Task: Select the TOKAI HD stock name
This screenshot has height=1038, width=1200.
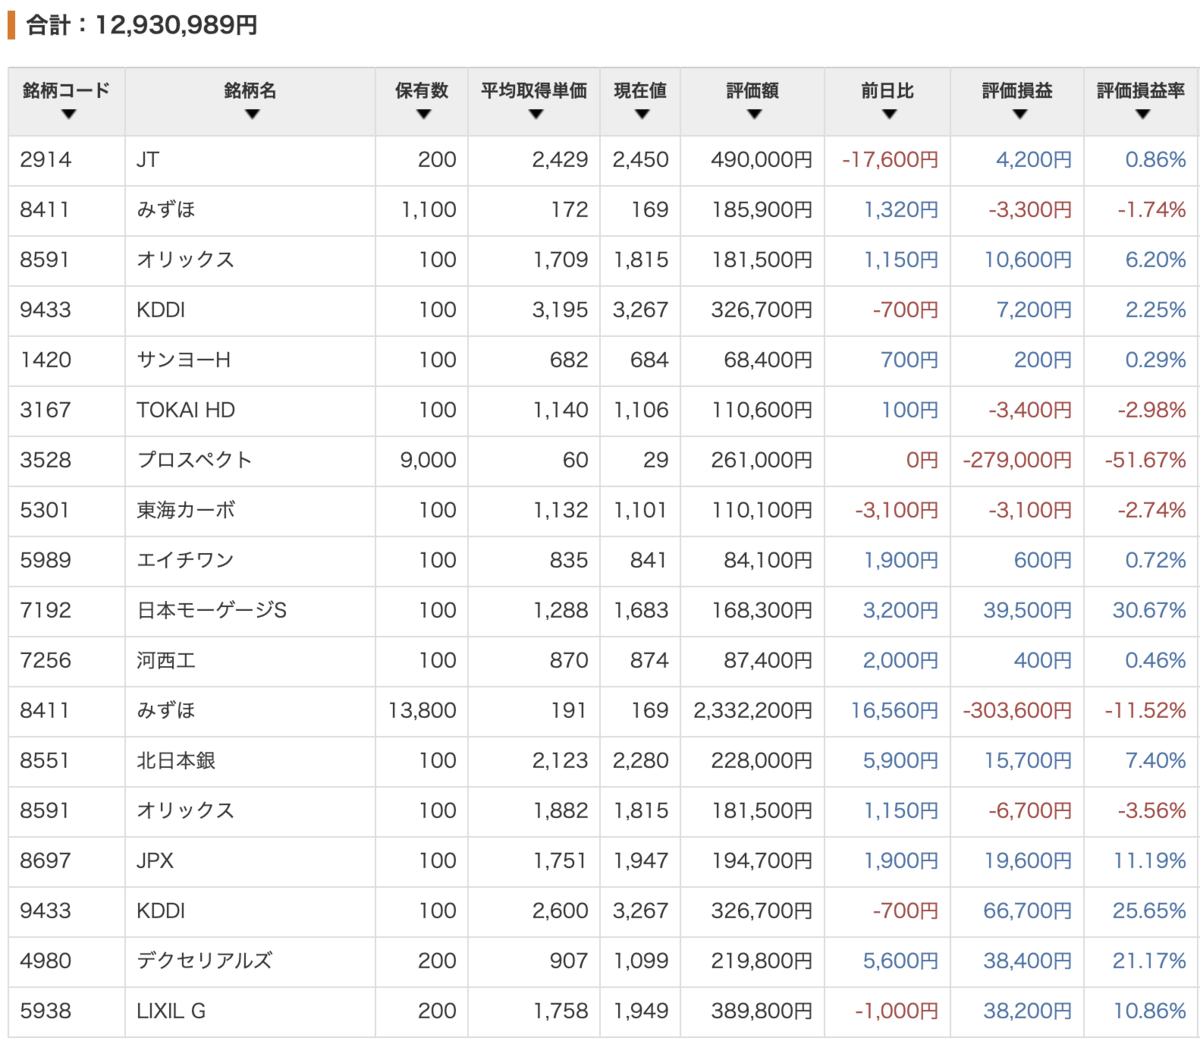Action: (x=186, y=410)
